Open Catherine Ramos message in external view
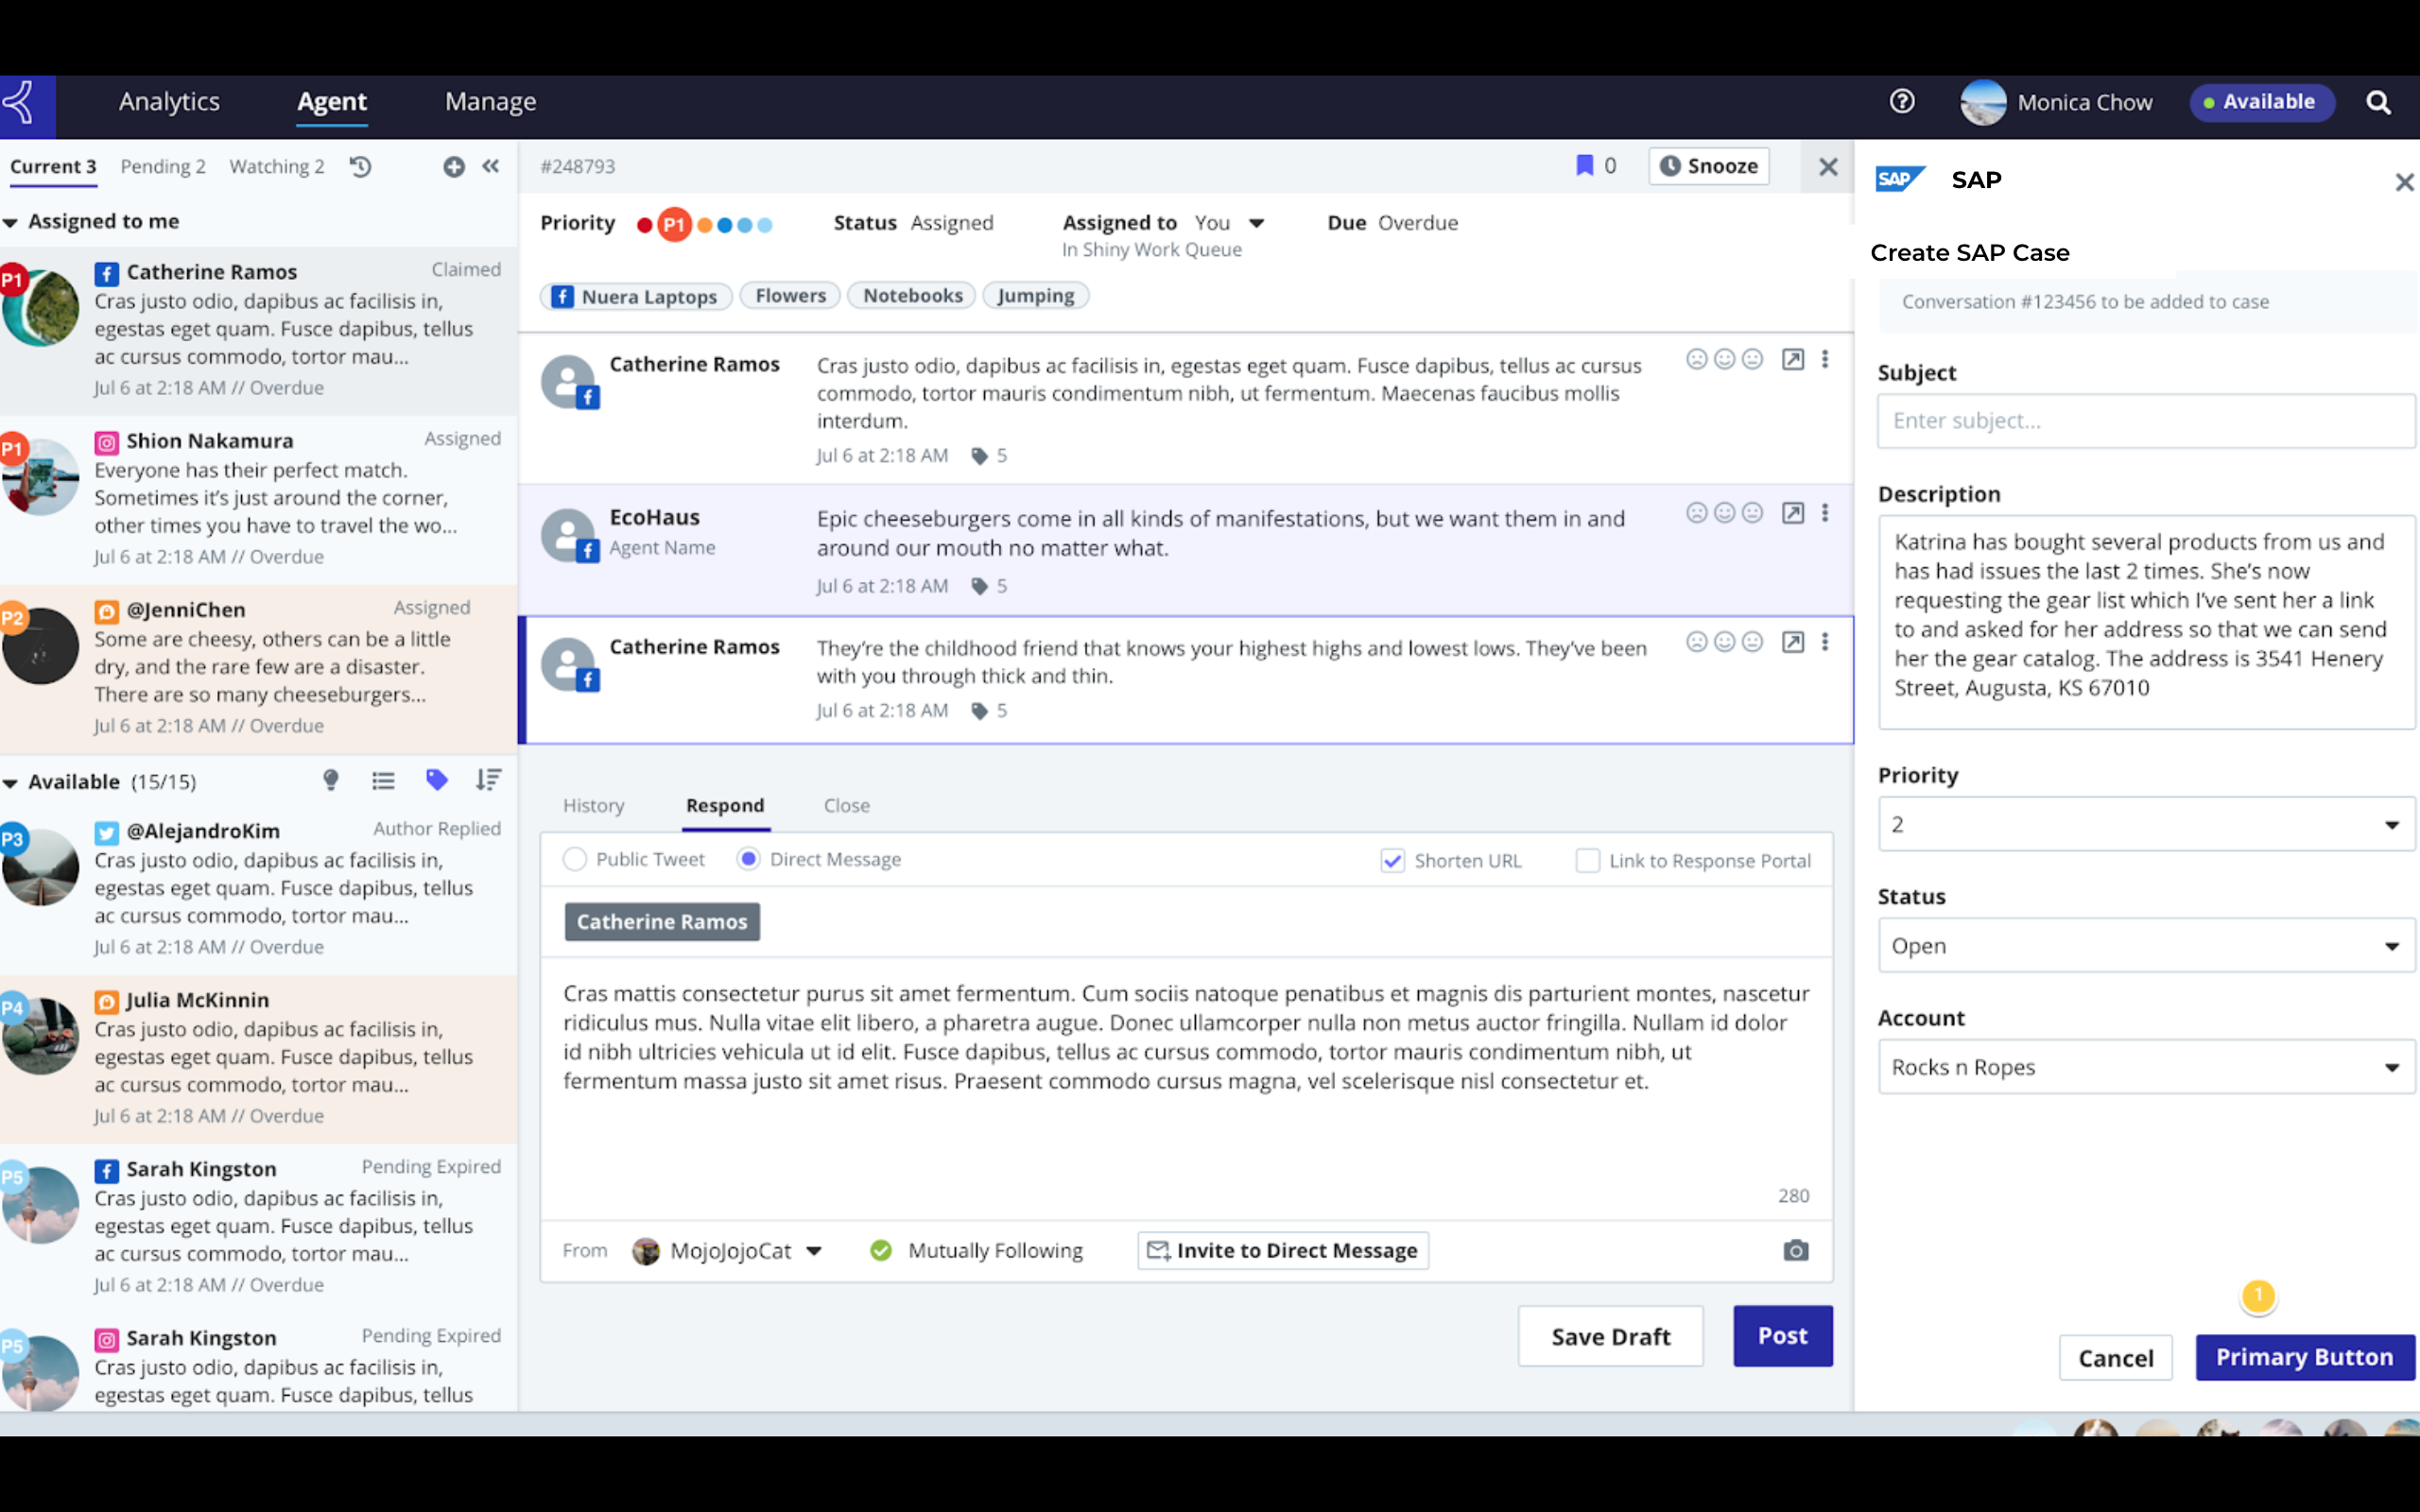Image resolution: width=2420 pixels, height=1512 pixels. pyautogui.click(x=1794, y=358)
